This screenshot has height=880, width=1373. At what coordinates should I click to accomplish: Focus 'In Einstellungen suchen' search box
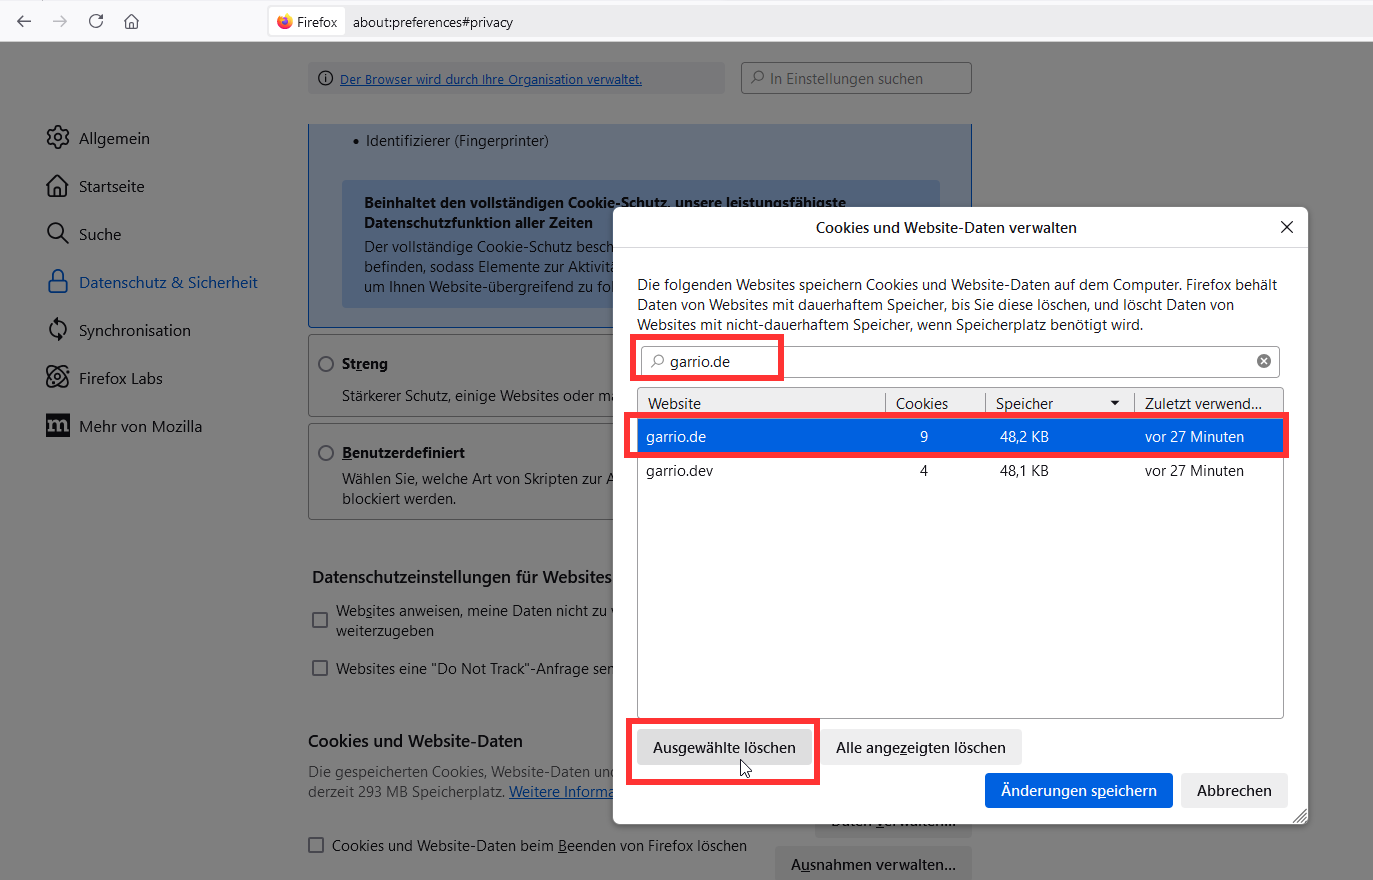(x=856, y=78)
